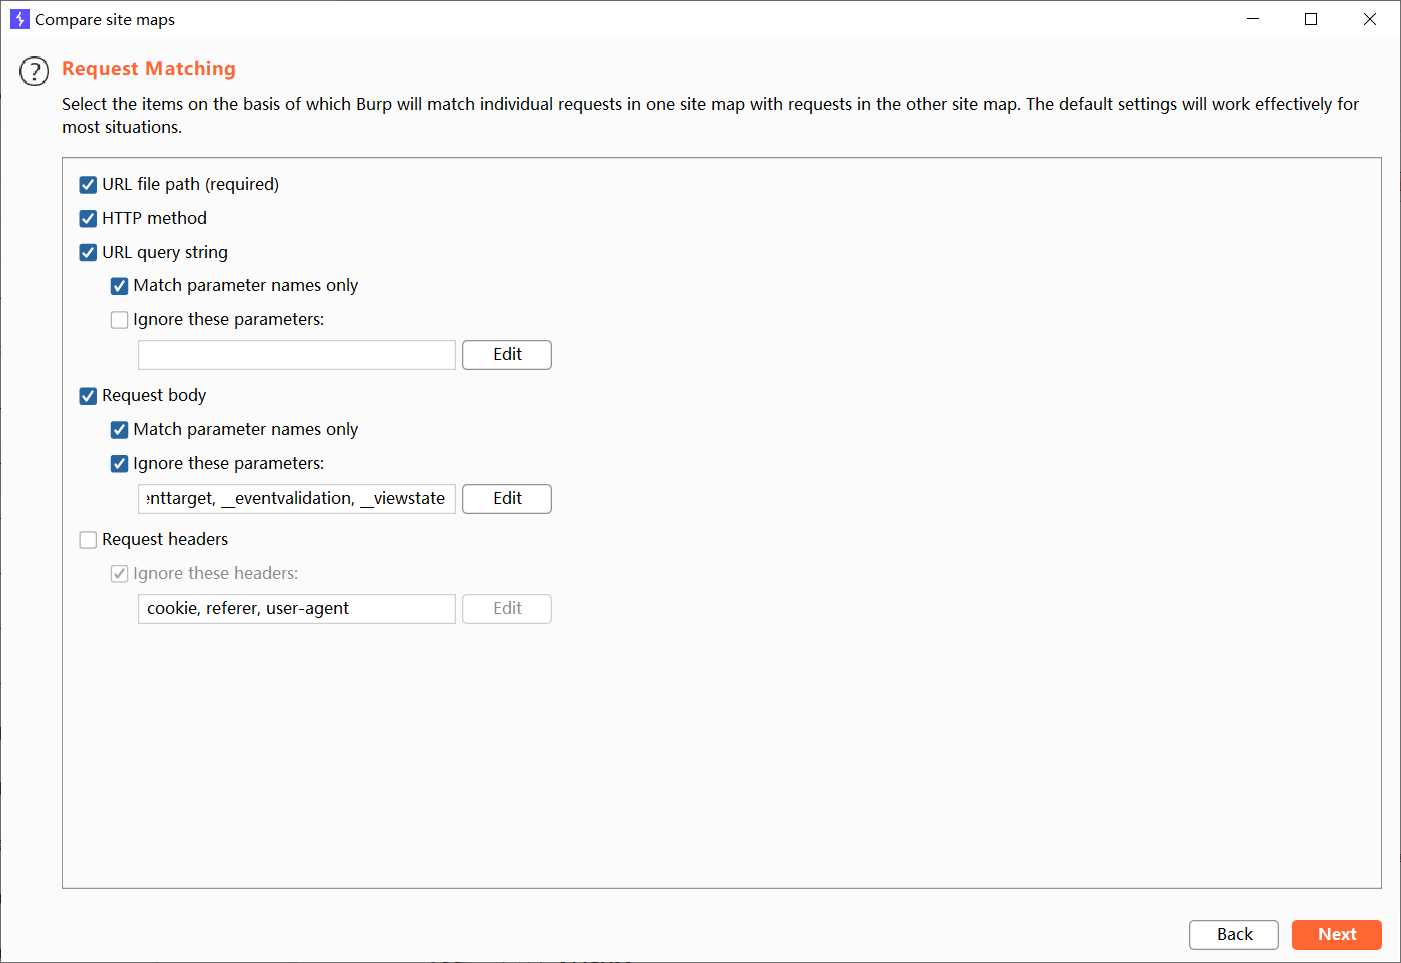
Task: Go Back to the previous step
Action: click(1234, 935)
